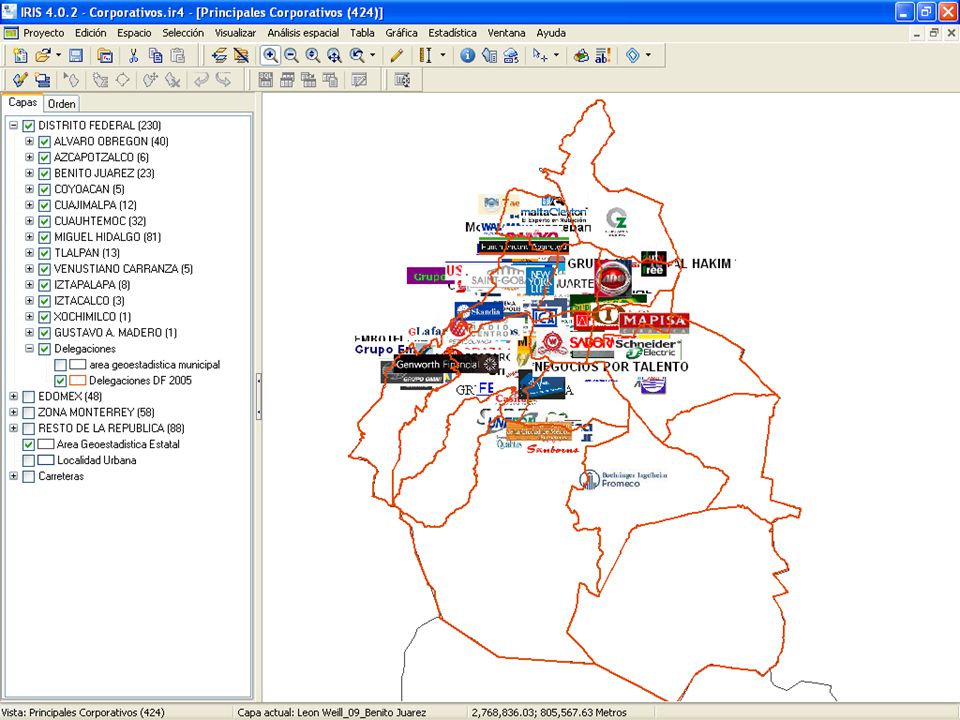Select the Identify info tool
The image size is (960, 720).
coord(468,56)
